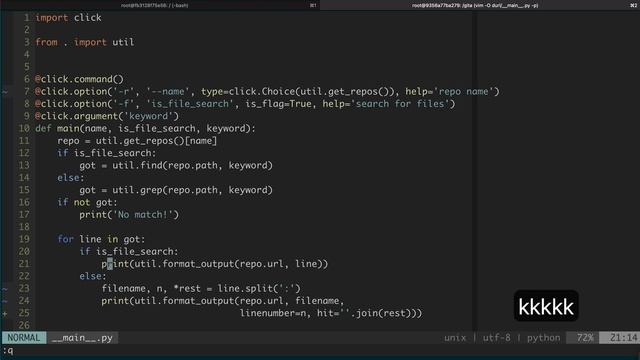640x360 pixels.
Task: Click the git change sign beside line 23
Action: click(x=5, y=289)
